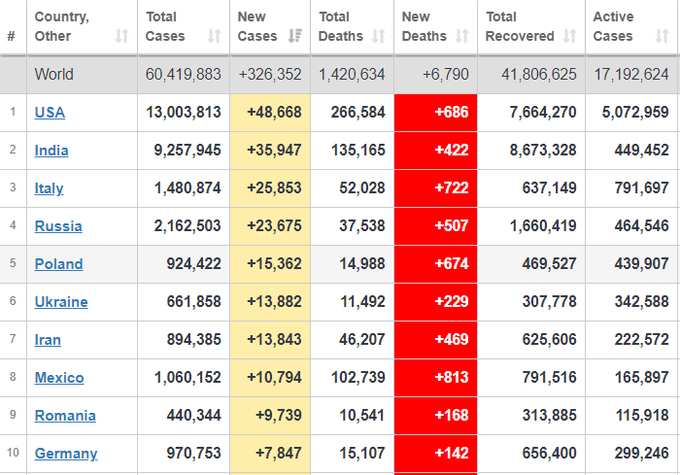680x475 pixels.
Task: Open the Romania link
Action: coord(65,416)
